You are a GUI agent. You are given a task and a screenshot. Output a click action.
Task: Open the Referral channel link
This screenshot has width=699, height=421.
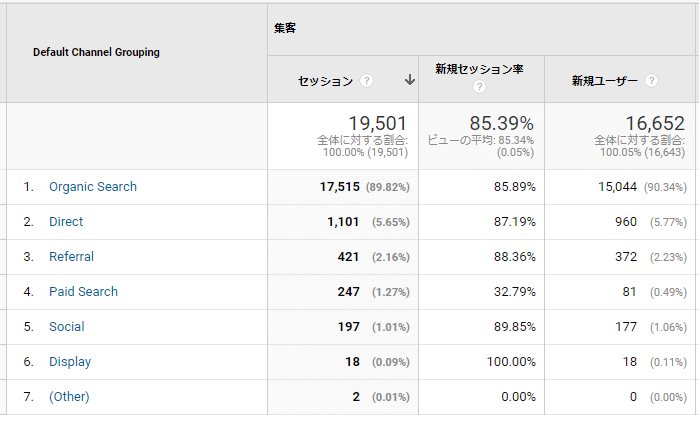[71, 257]
